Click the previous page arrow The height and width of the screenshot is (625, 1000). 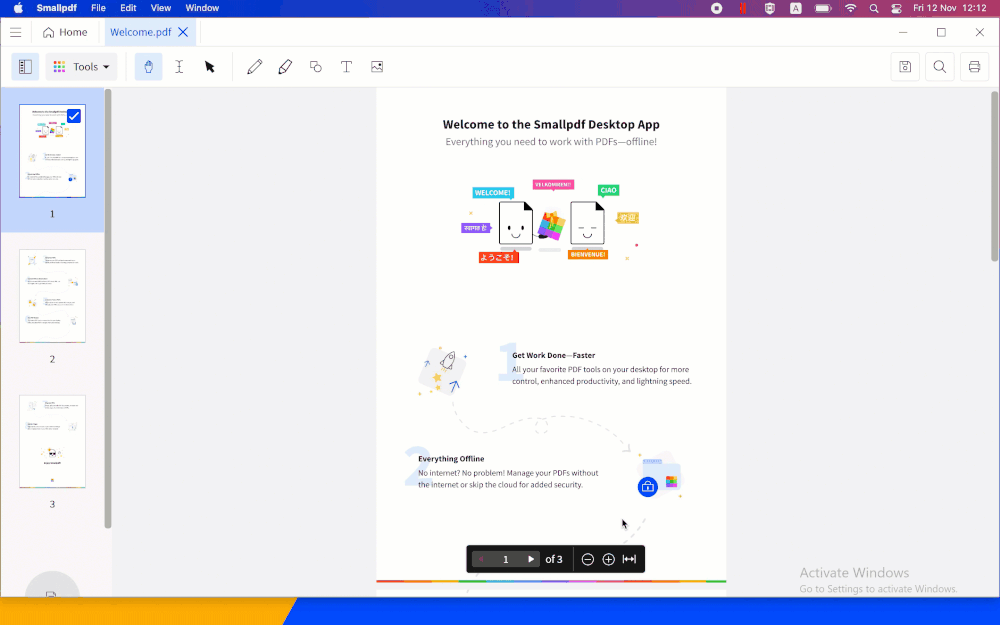point(481,559)
